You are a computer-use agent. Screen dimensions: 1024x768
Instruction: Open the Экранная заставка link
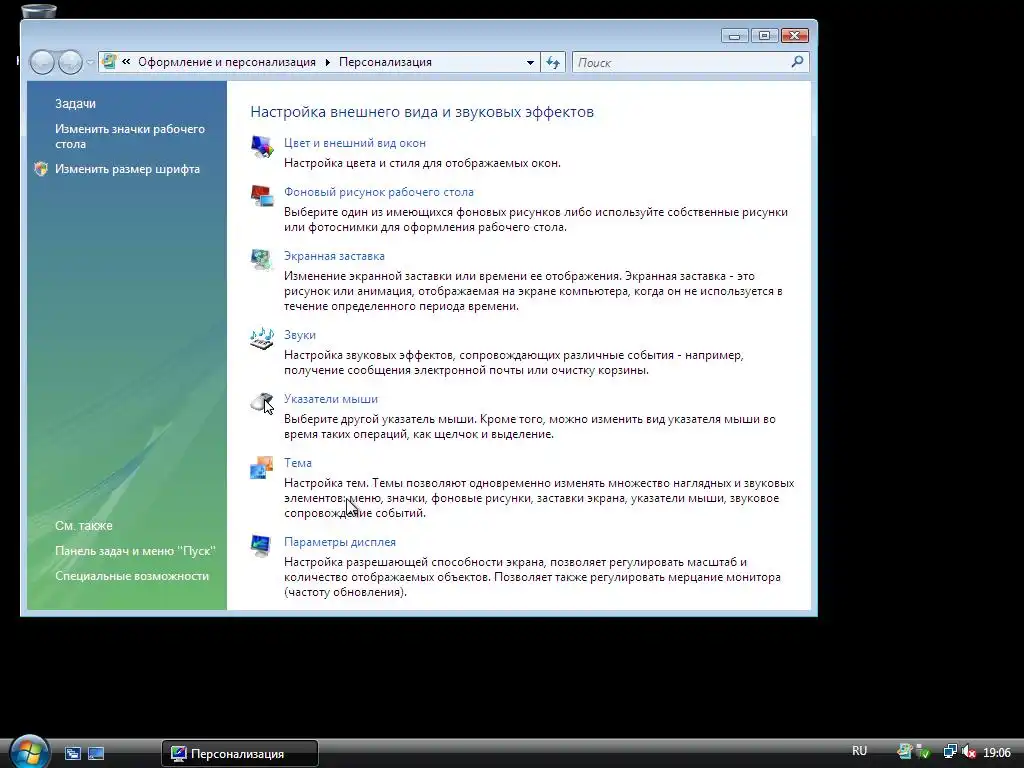[x=334, y=256]
